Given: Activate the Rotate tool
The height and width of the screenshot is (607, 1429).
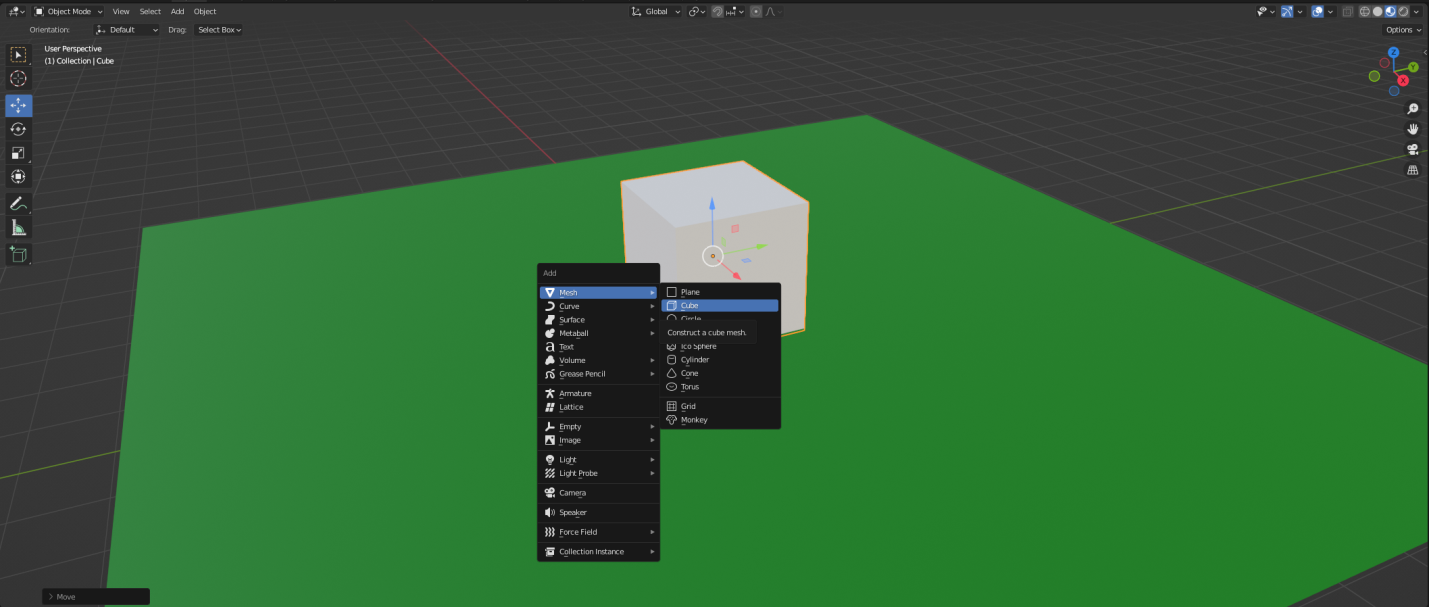Looking at the screenshot, I should [x=18, y=129].
